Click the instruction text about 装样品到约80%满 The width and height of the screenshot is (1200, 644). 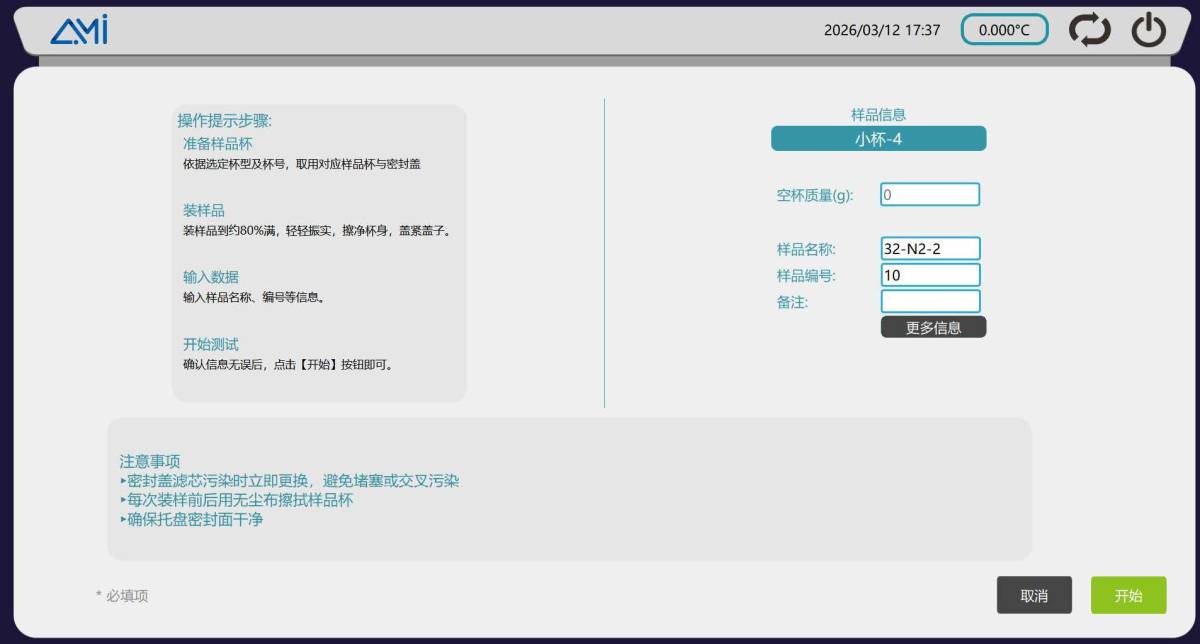coord(319,231)
